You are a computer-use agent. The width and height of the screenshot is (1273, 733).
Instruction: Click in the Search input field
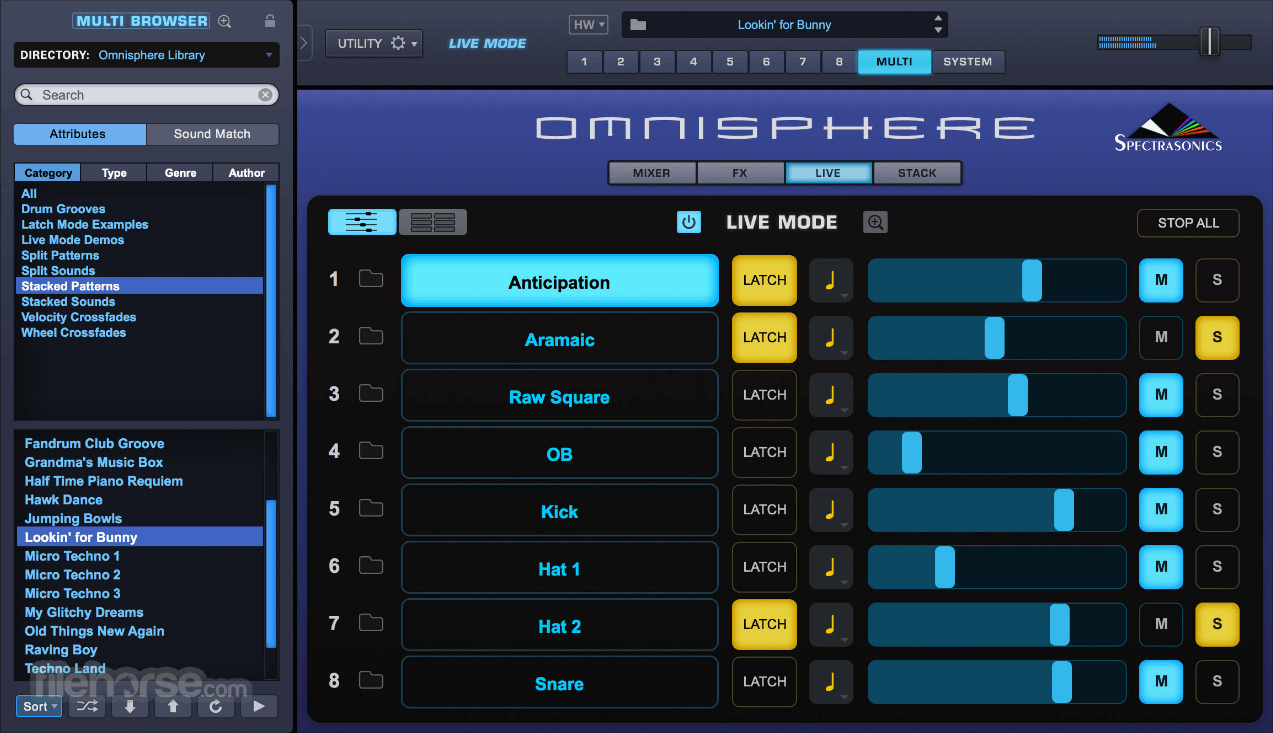tap(146, 95)
